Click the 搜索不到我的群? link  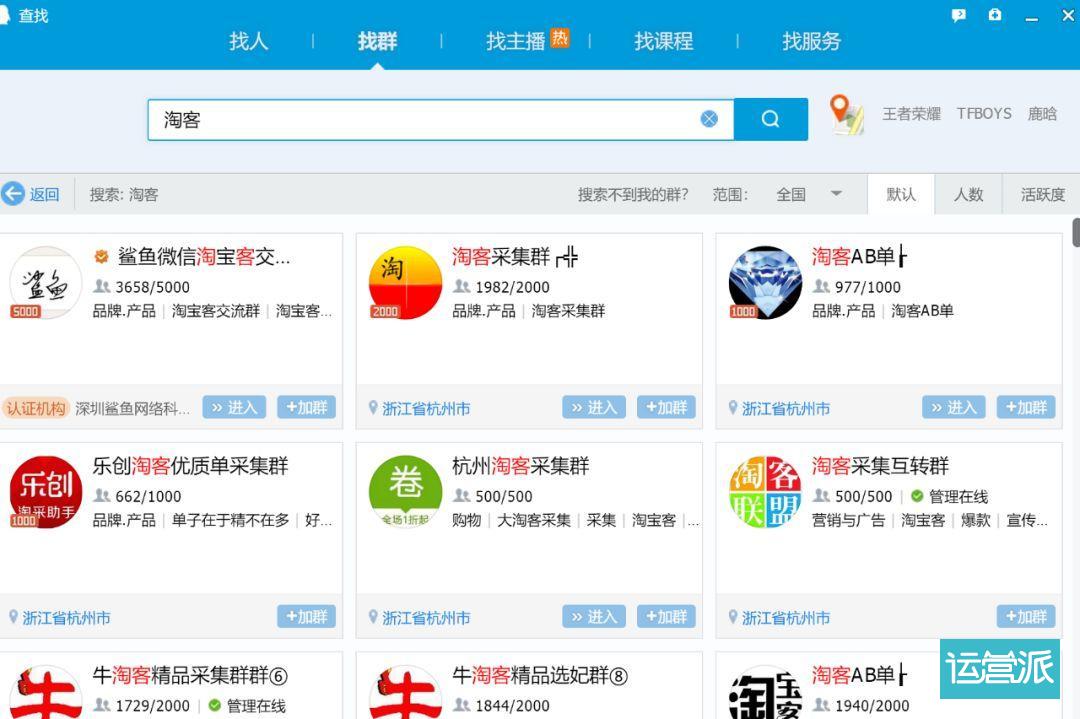point(633,195)
